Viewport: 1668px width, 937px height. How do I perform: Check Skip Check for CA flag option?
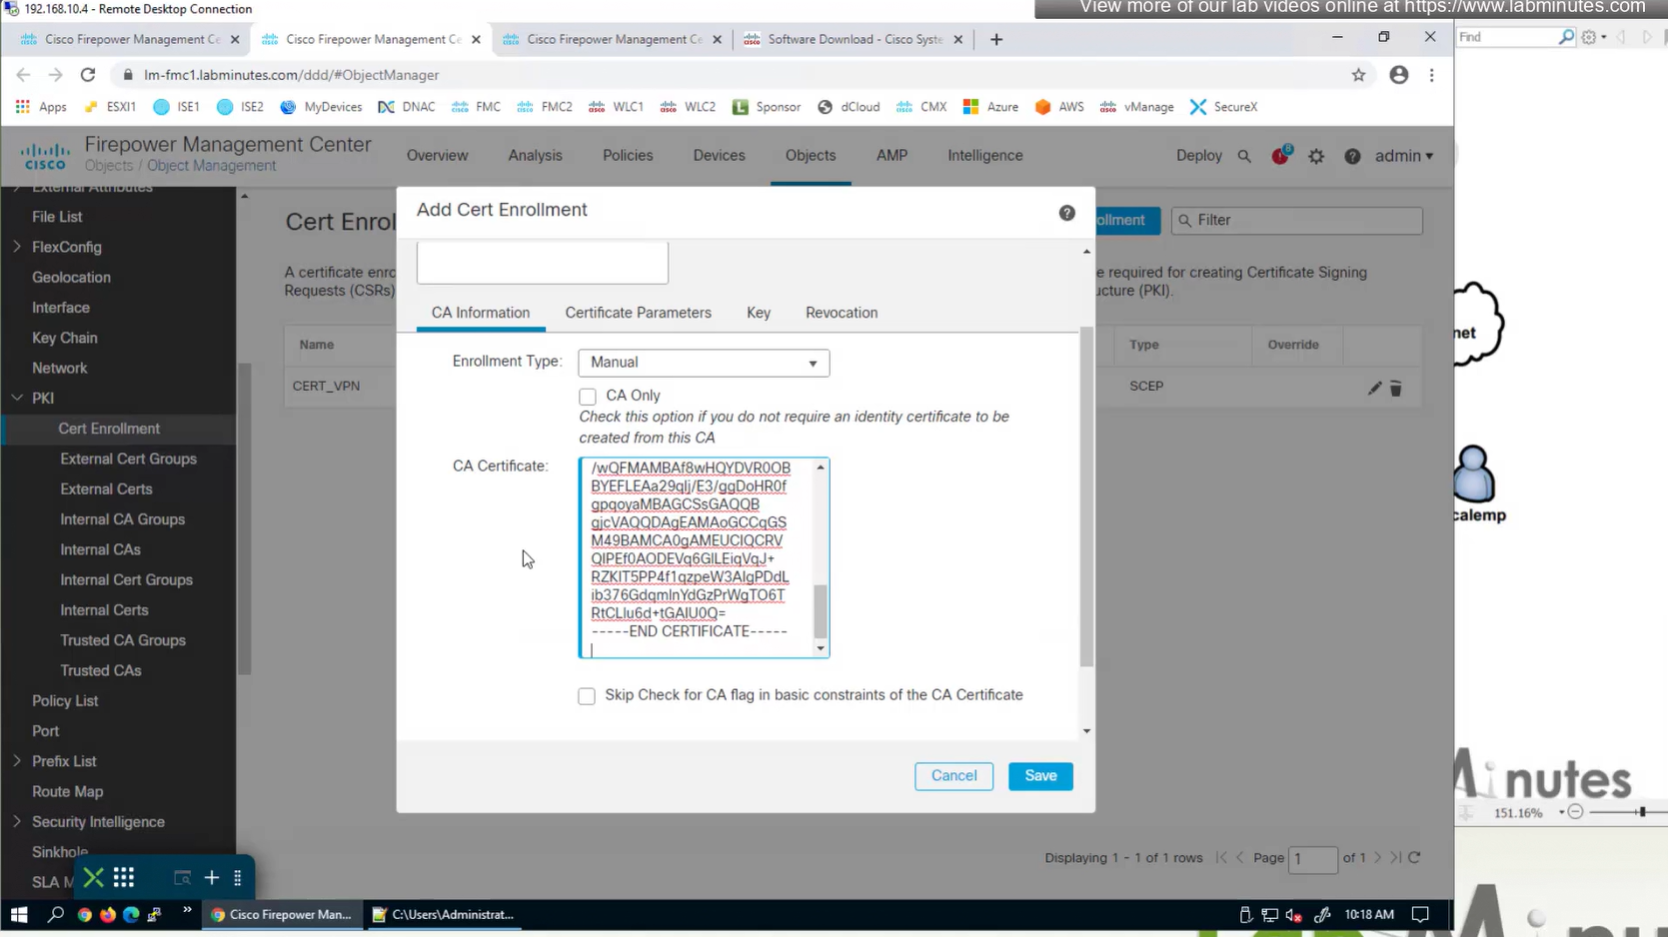pyautogui.click(x=587, y=696)
